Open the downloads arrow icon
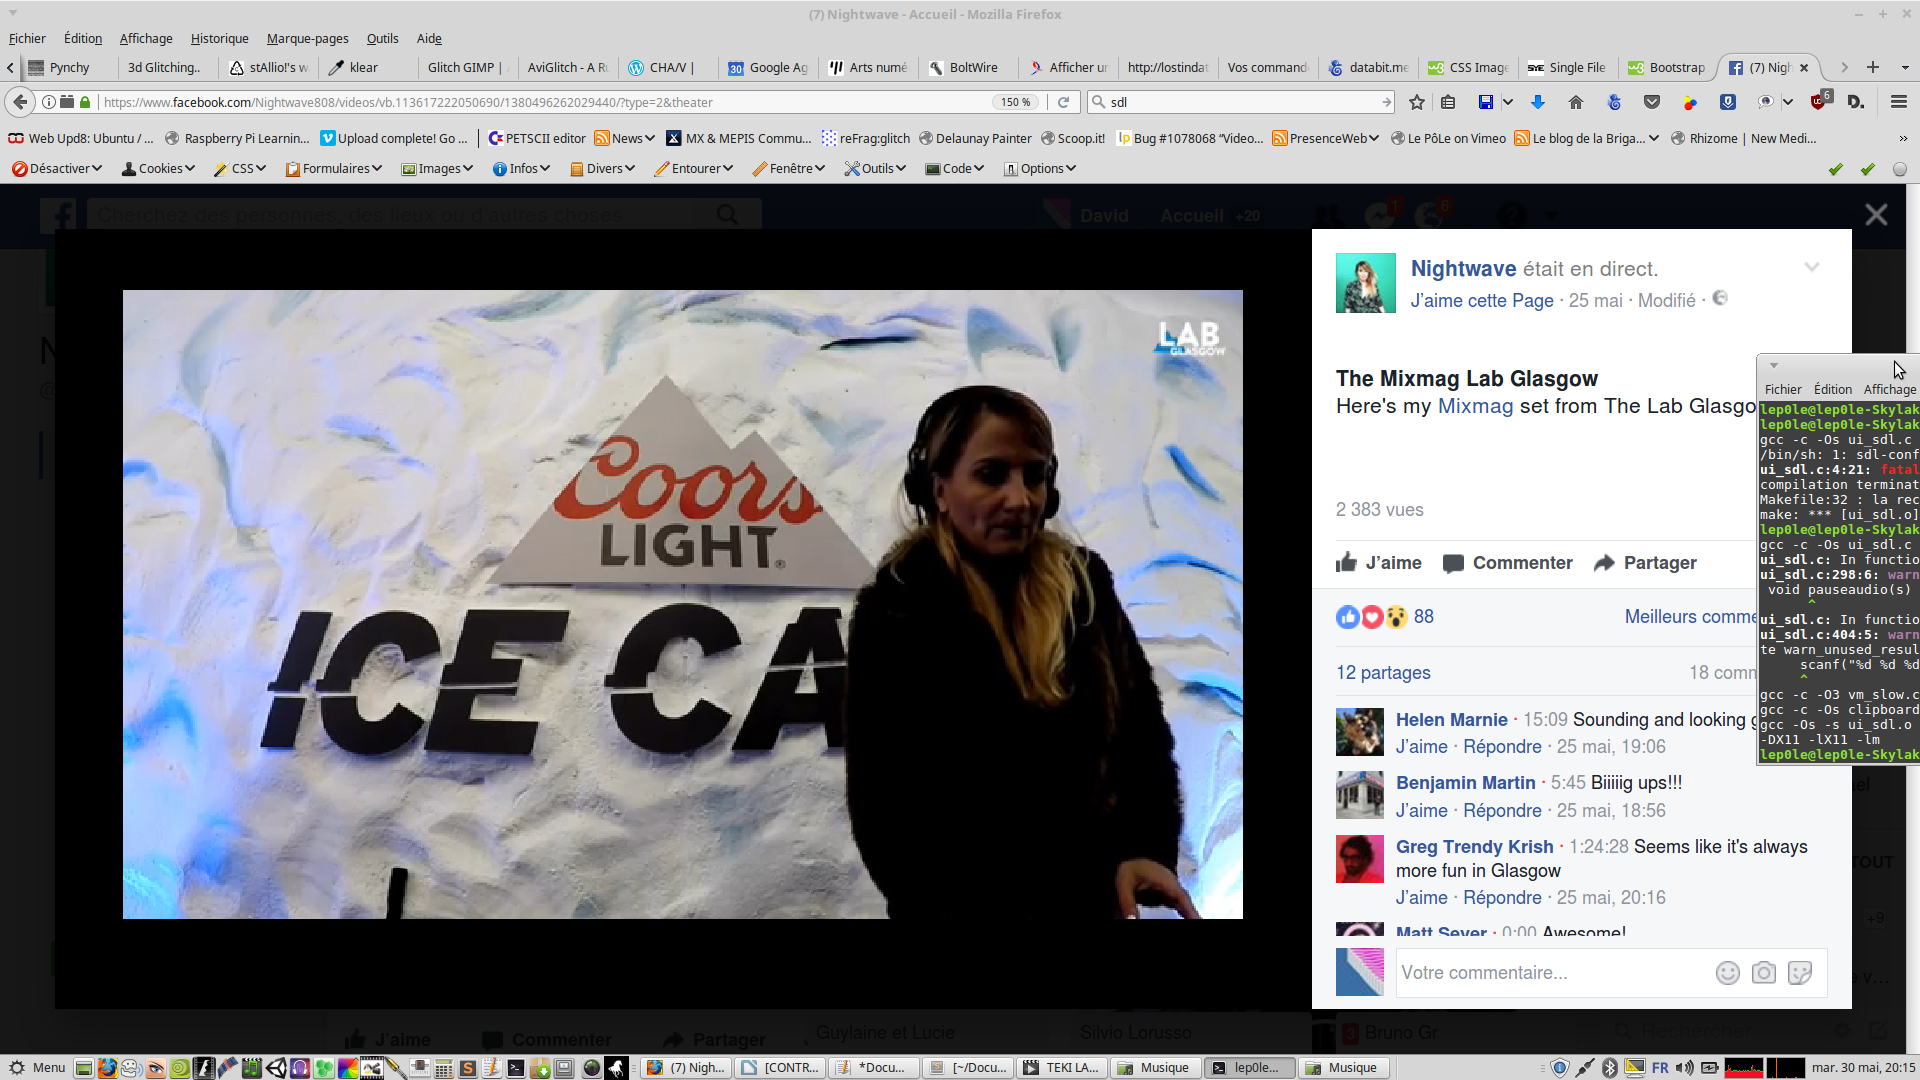This screenshot has height=1080, width=1920. (x=1538, y=102)
